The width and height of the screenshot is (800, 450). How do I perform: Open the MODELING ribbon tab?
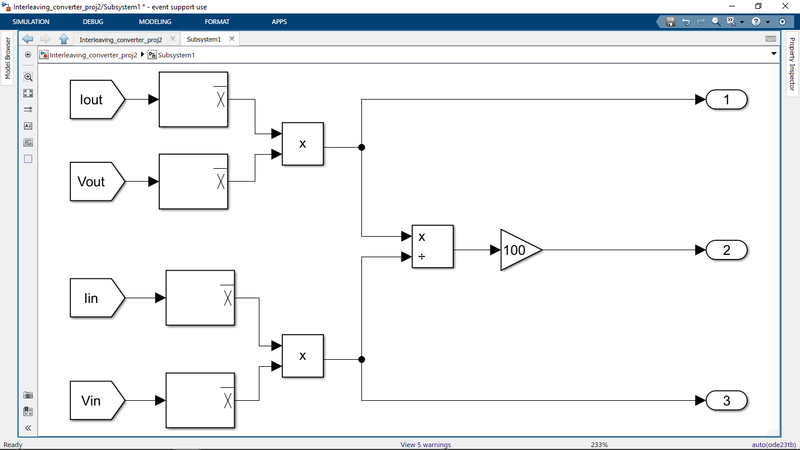pyautogui.click(x=154, y=21)
